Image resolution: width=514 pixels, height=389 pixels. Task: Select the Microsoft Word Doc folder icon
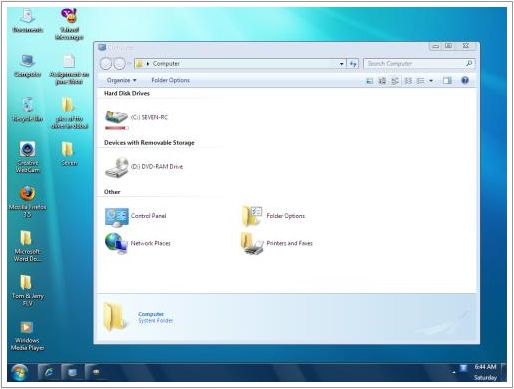(x=27, y=246)
